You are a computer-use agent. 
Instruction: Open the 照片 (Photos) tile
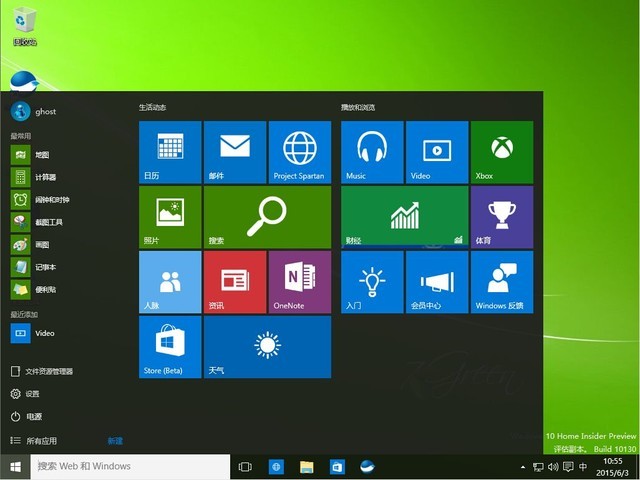coord(170,217)
